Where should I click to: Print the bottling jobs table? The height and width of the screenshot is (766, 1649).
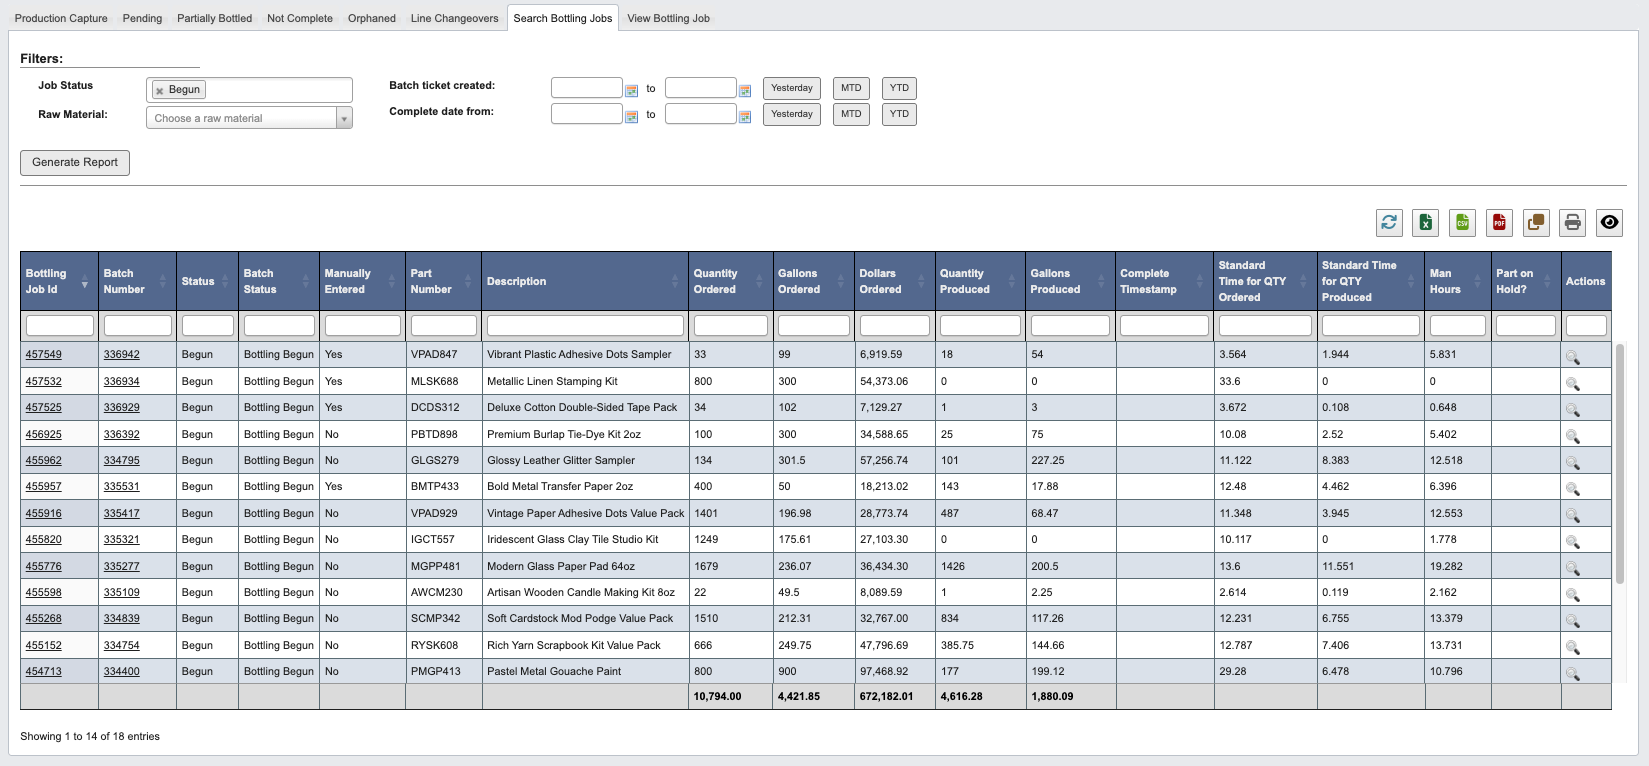(x=1572, y=223)
